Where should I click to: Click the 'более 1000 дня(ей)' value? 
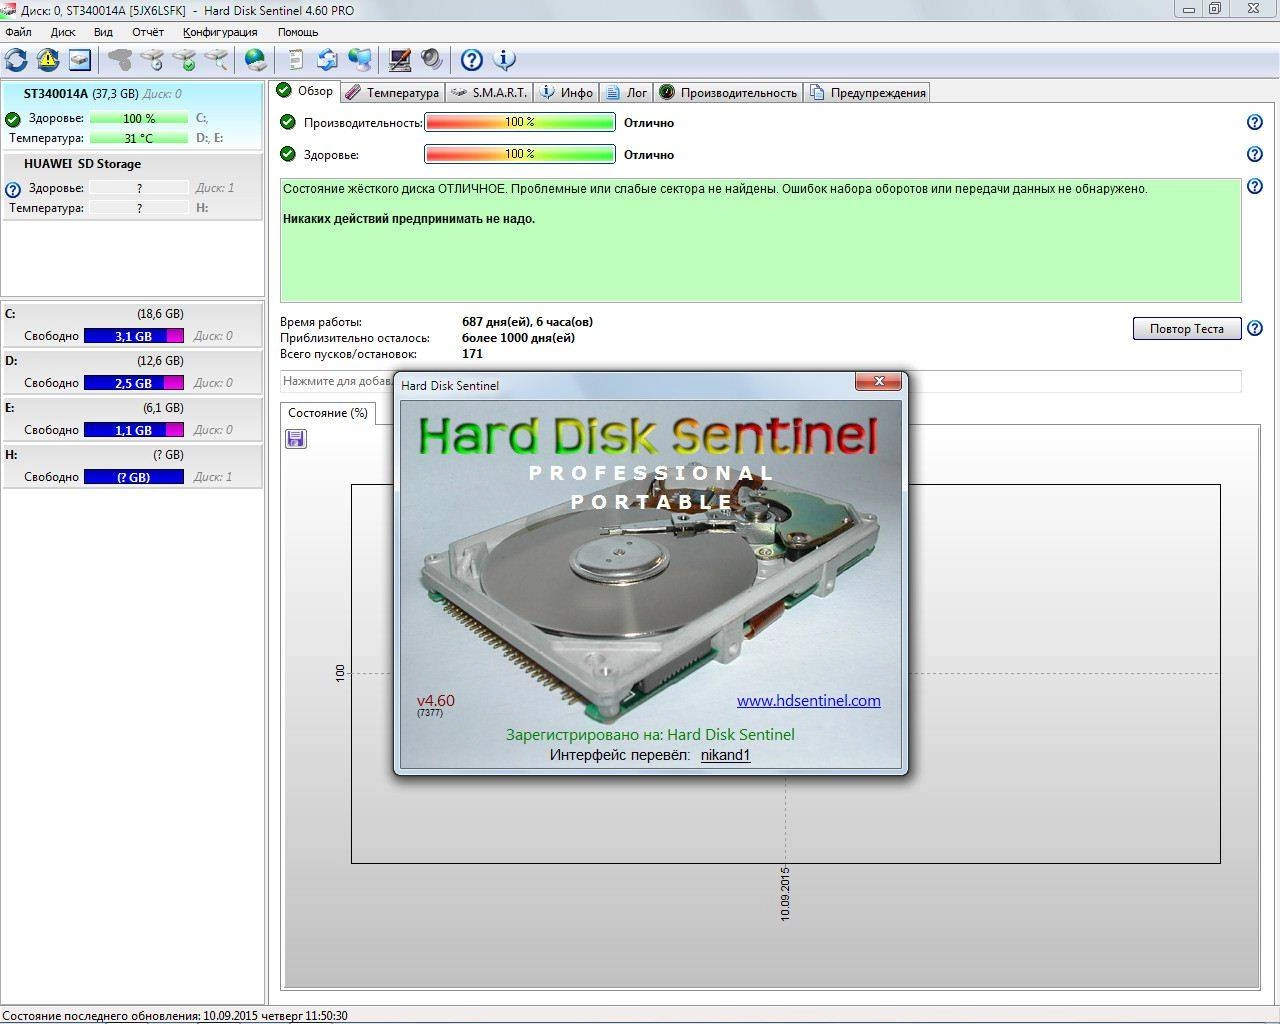point(518,338)
